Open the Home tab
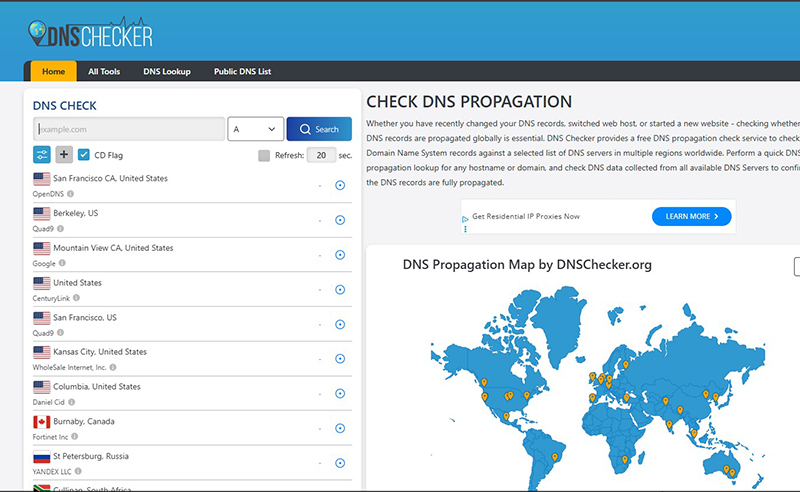 (54, 71)
